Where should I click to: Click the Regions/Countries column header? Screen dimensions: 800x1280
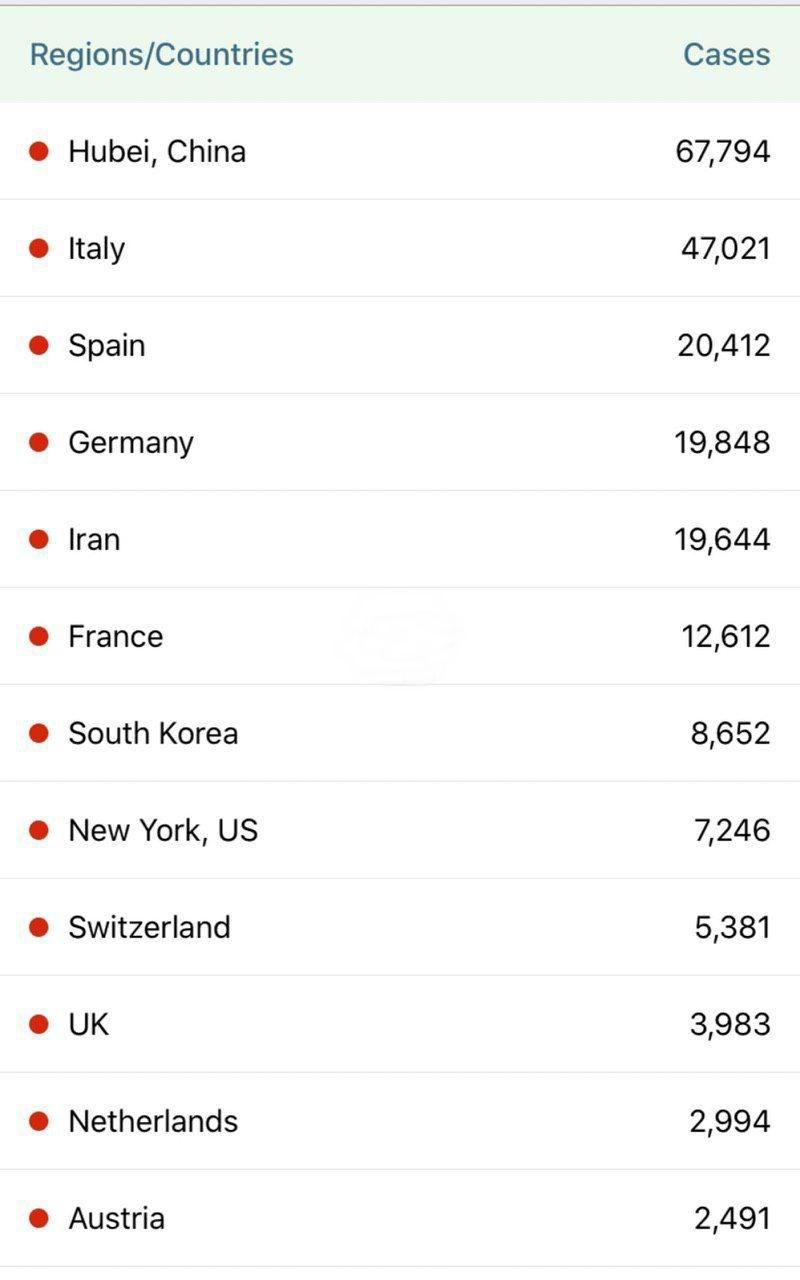pyautogui.click(x=161, y=54)
